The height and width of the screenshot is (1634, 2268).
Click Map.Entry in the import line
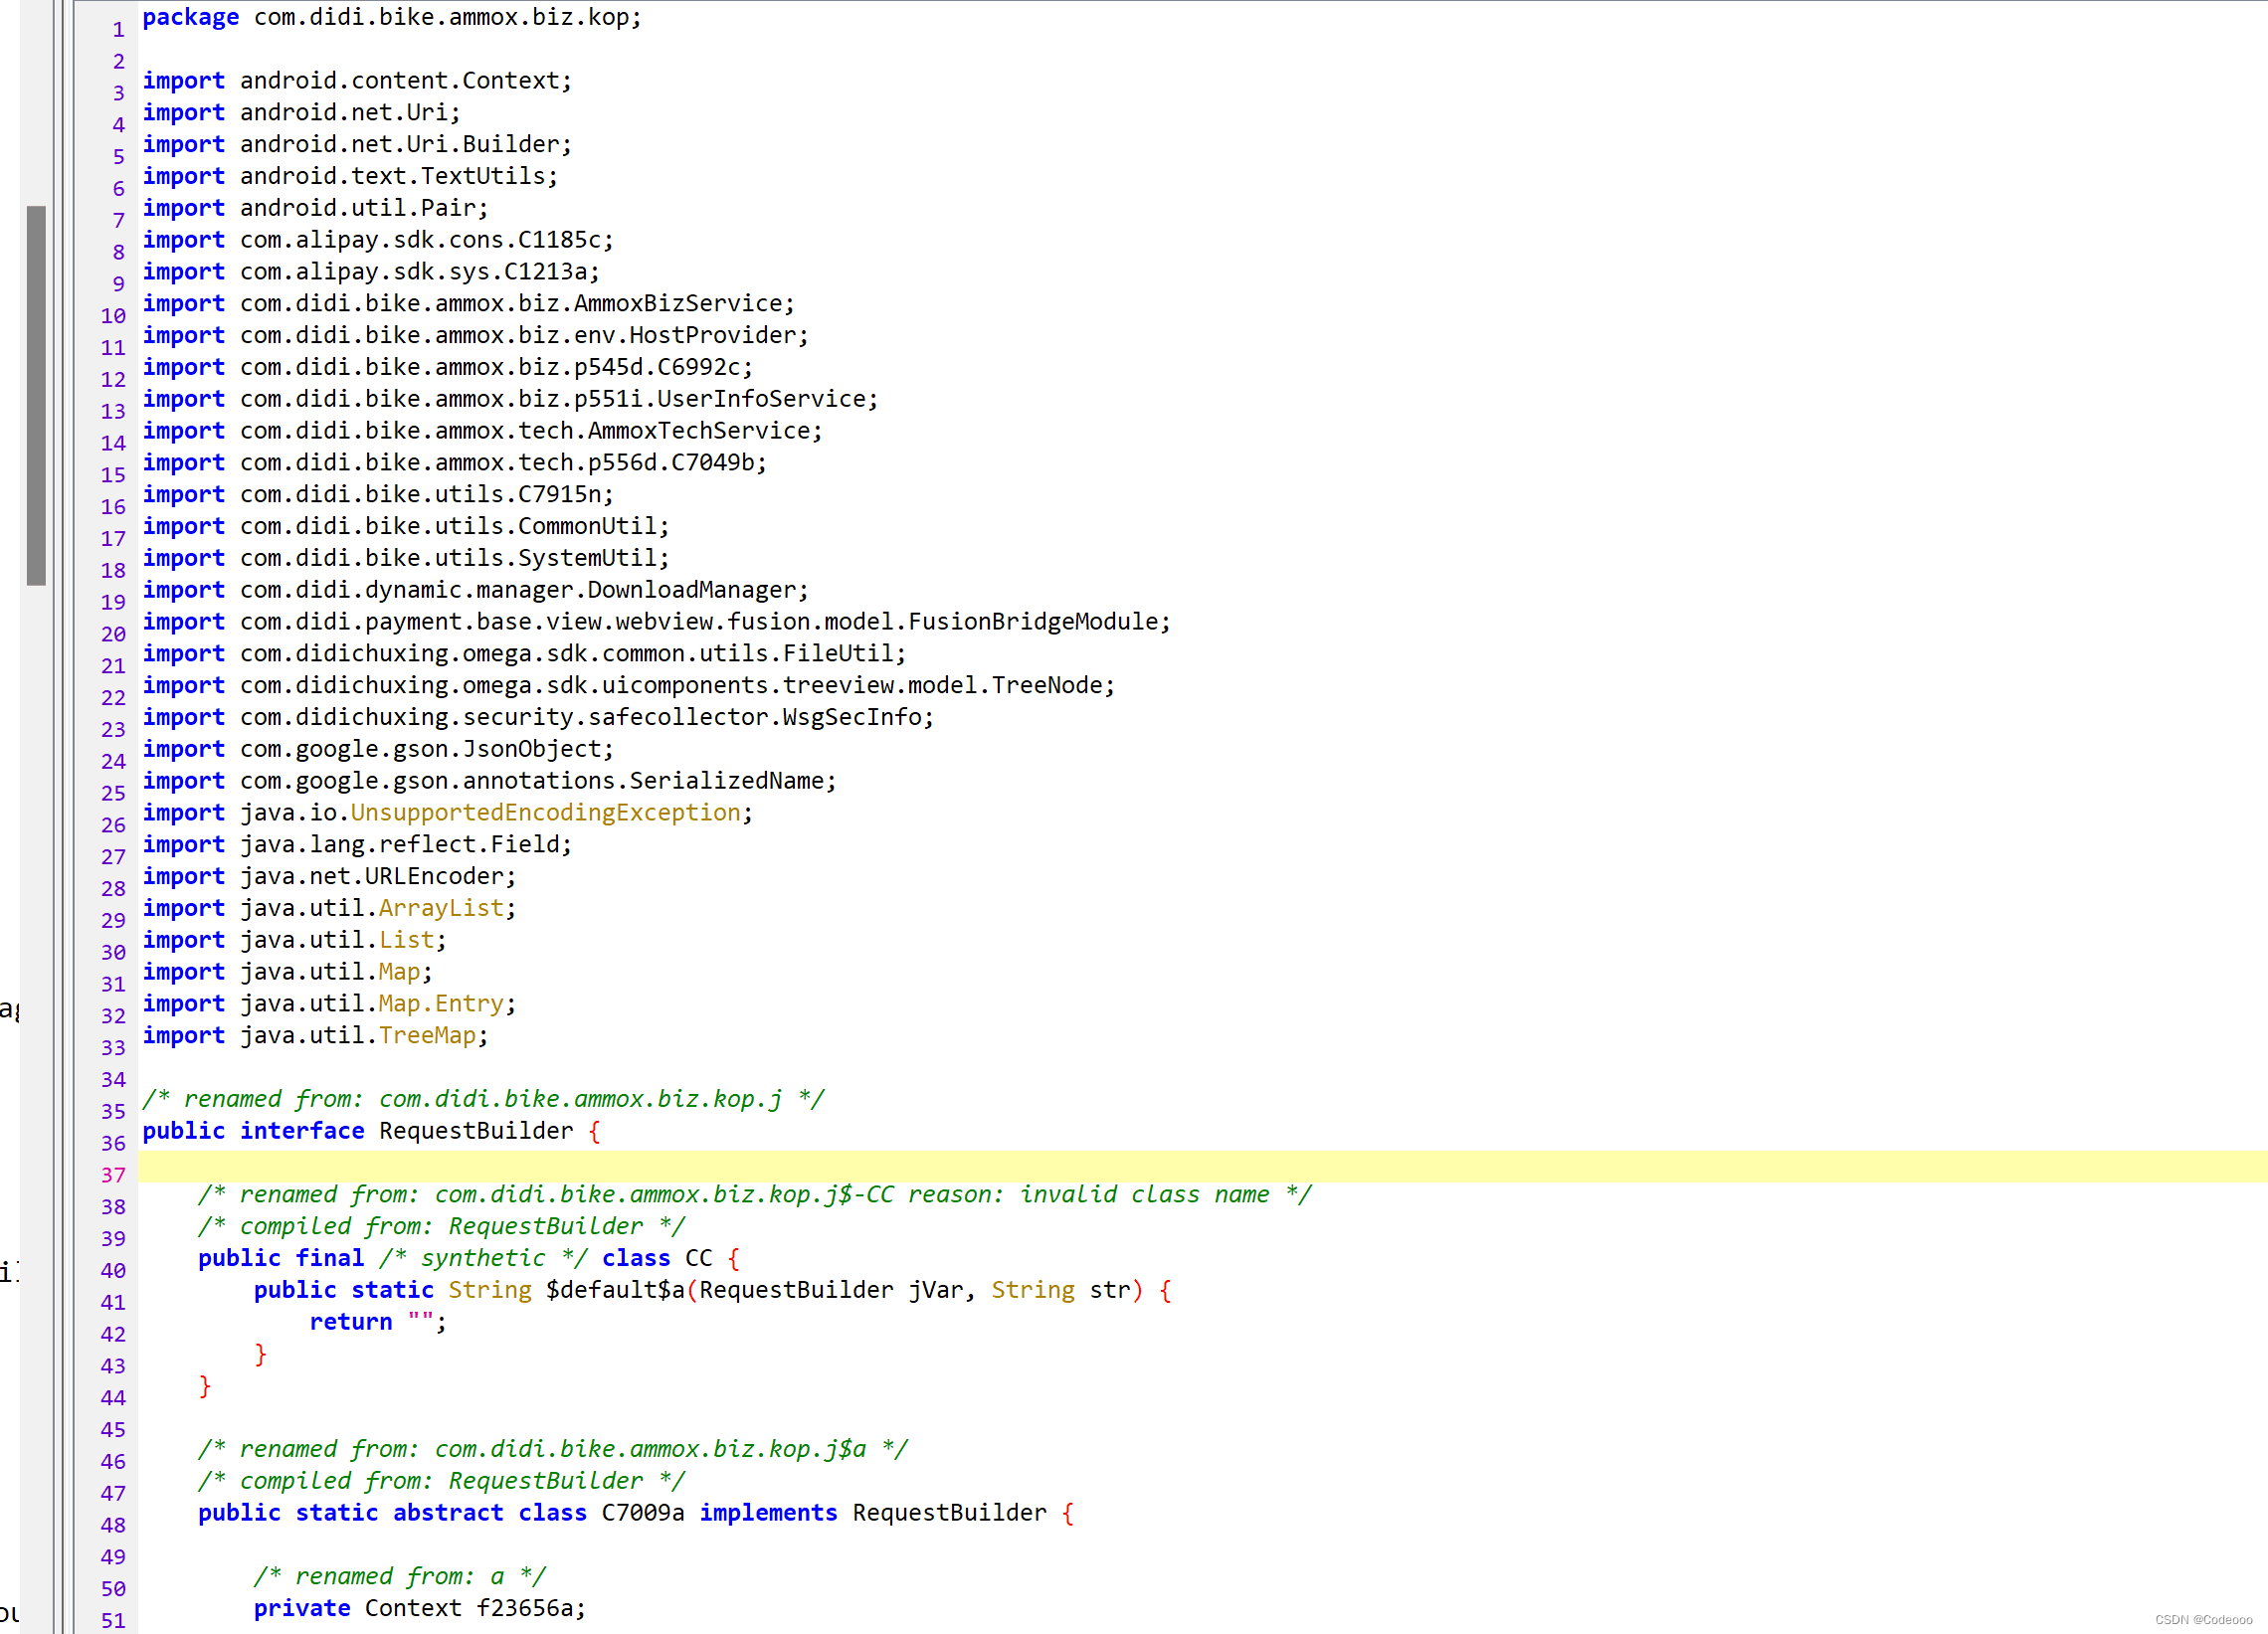440,1004
